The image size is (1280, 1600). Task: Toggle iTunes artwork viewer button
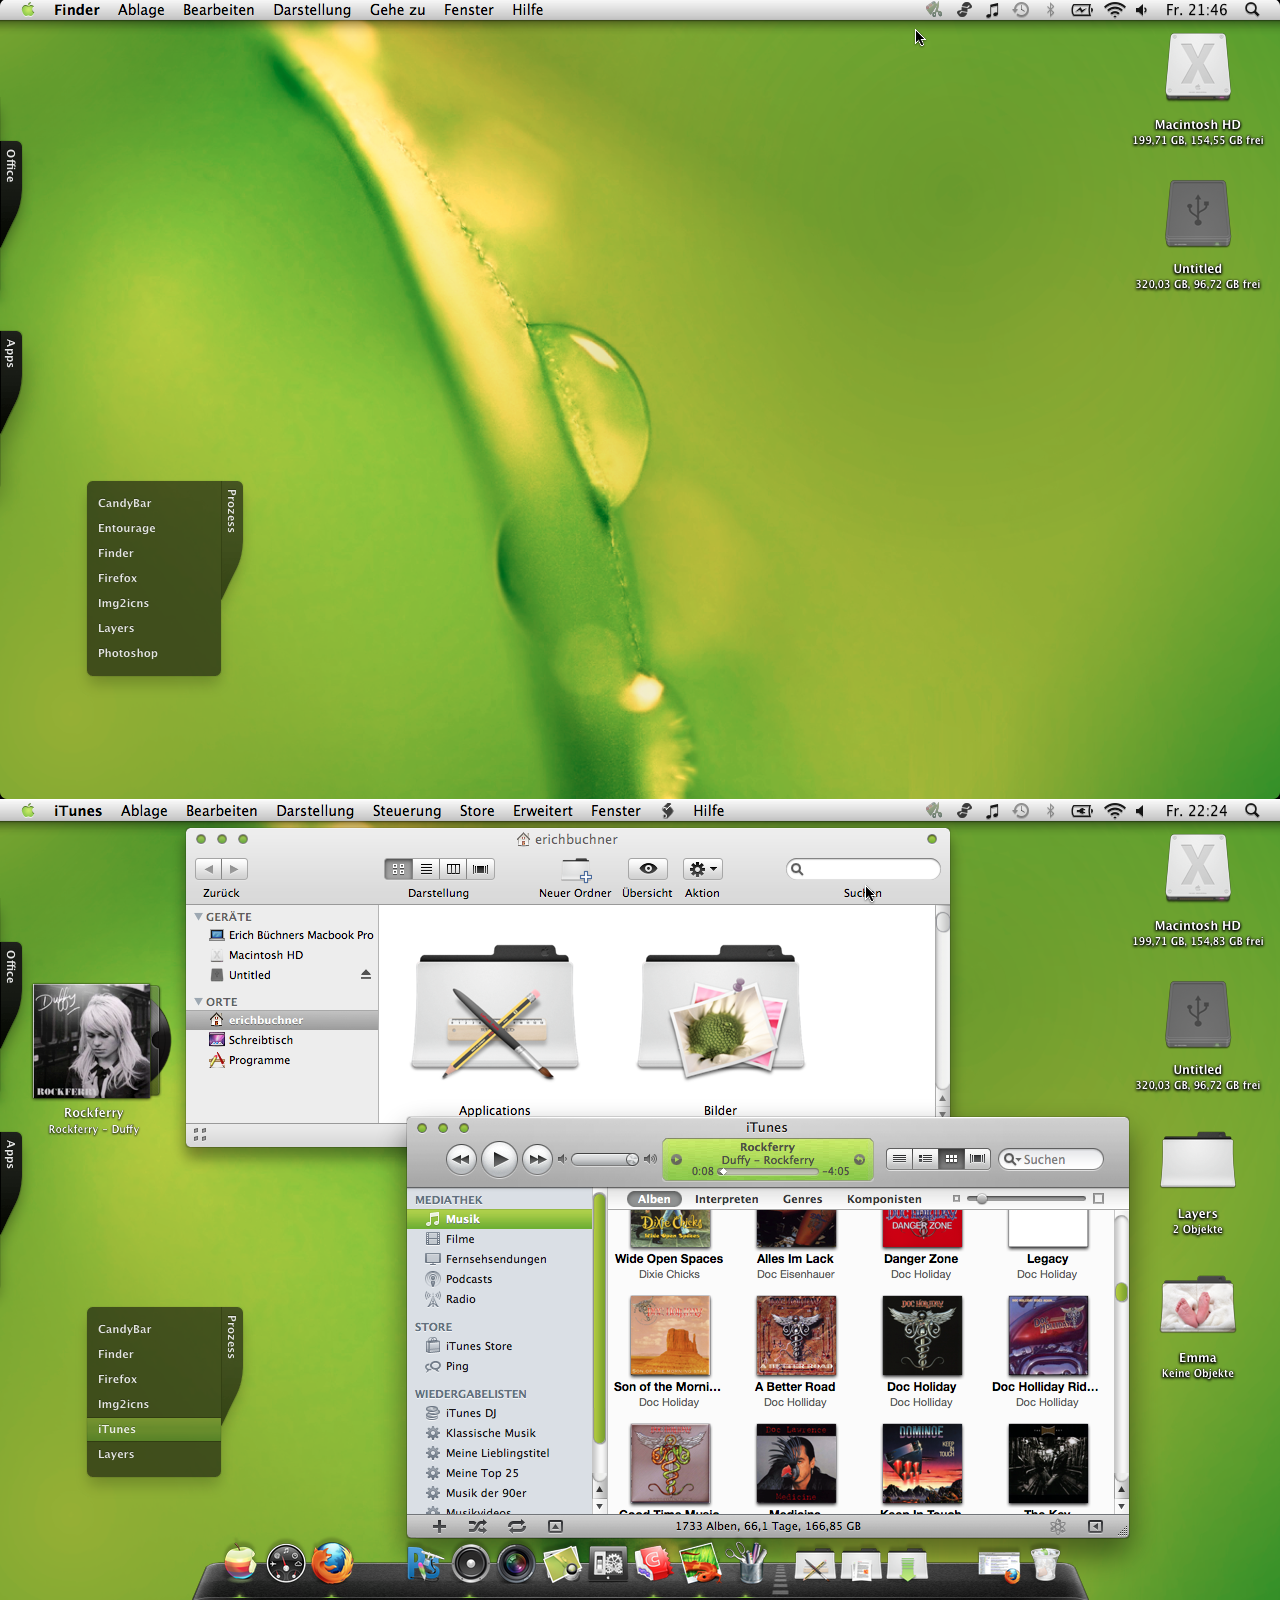click(x=555, y=1526)
